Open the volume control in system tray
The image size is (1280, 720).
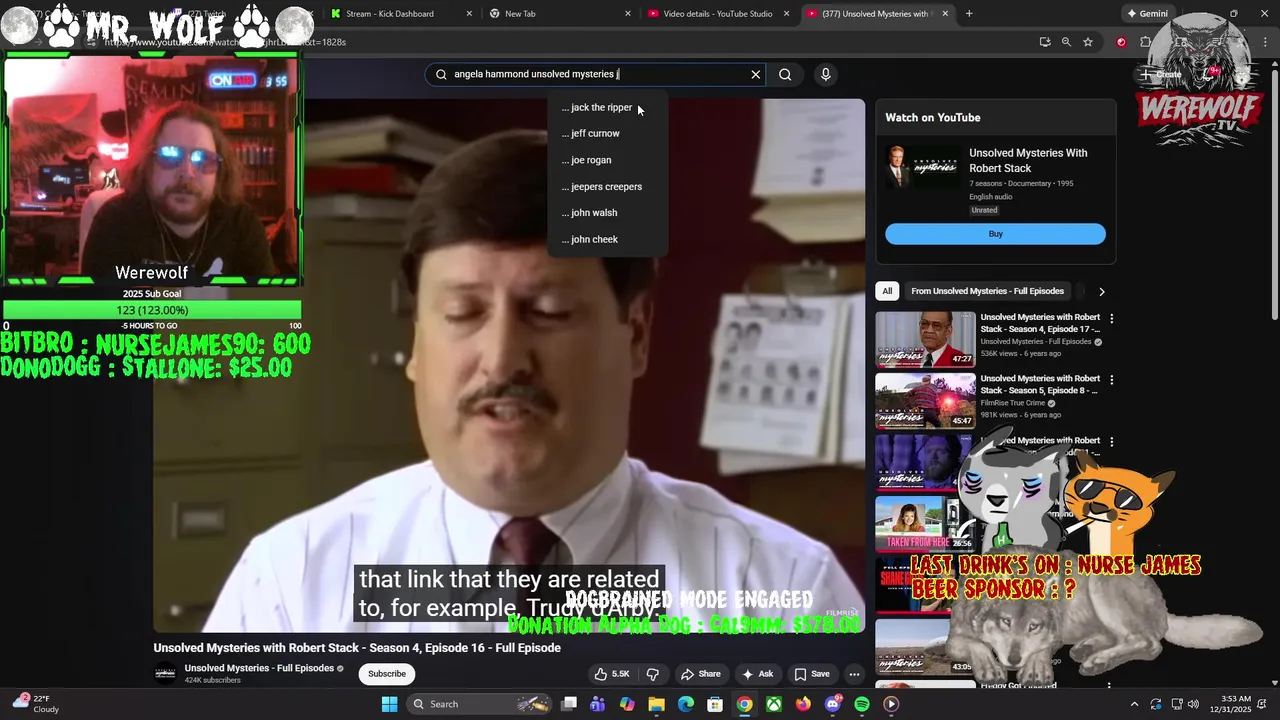tap(1193, 704)
